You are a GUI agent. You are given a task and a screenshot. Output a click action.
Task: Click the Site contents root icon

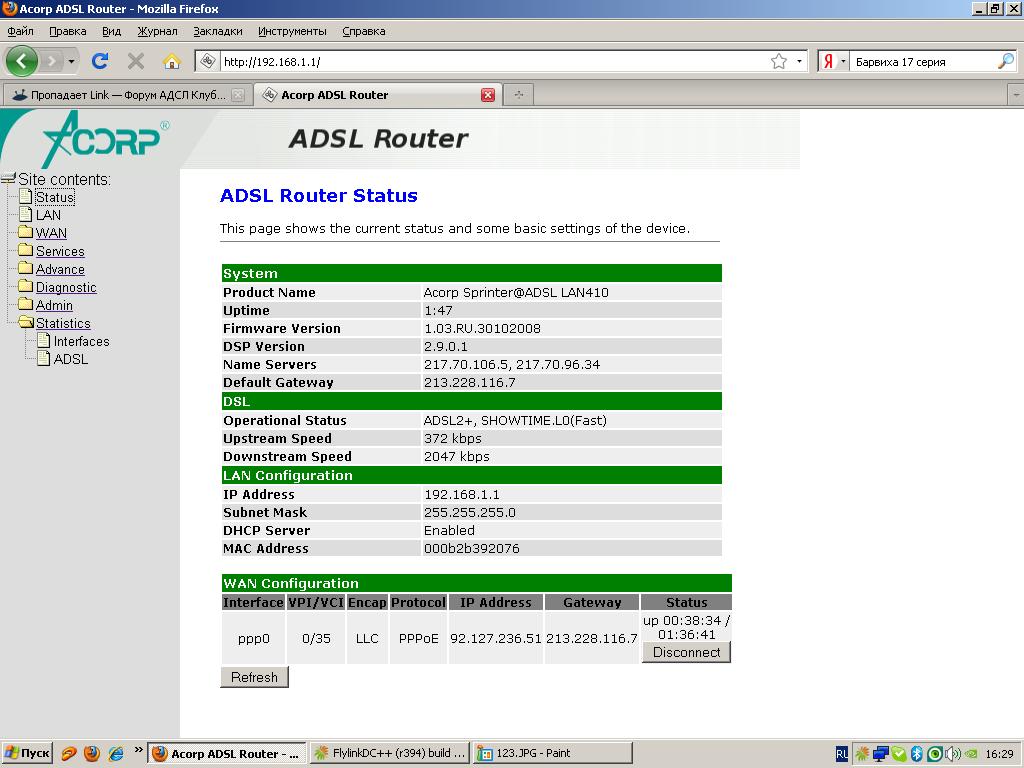(x=8, y=178)
